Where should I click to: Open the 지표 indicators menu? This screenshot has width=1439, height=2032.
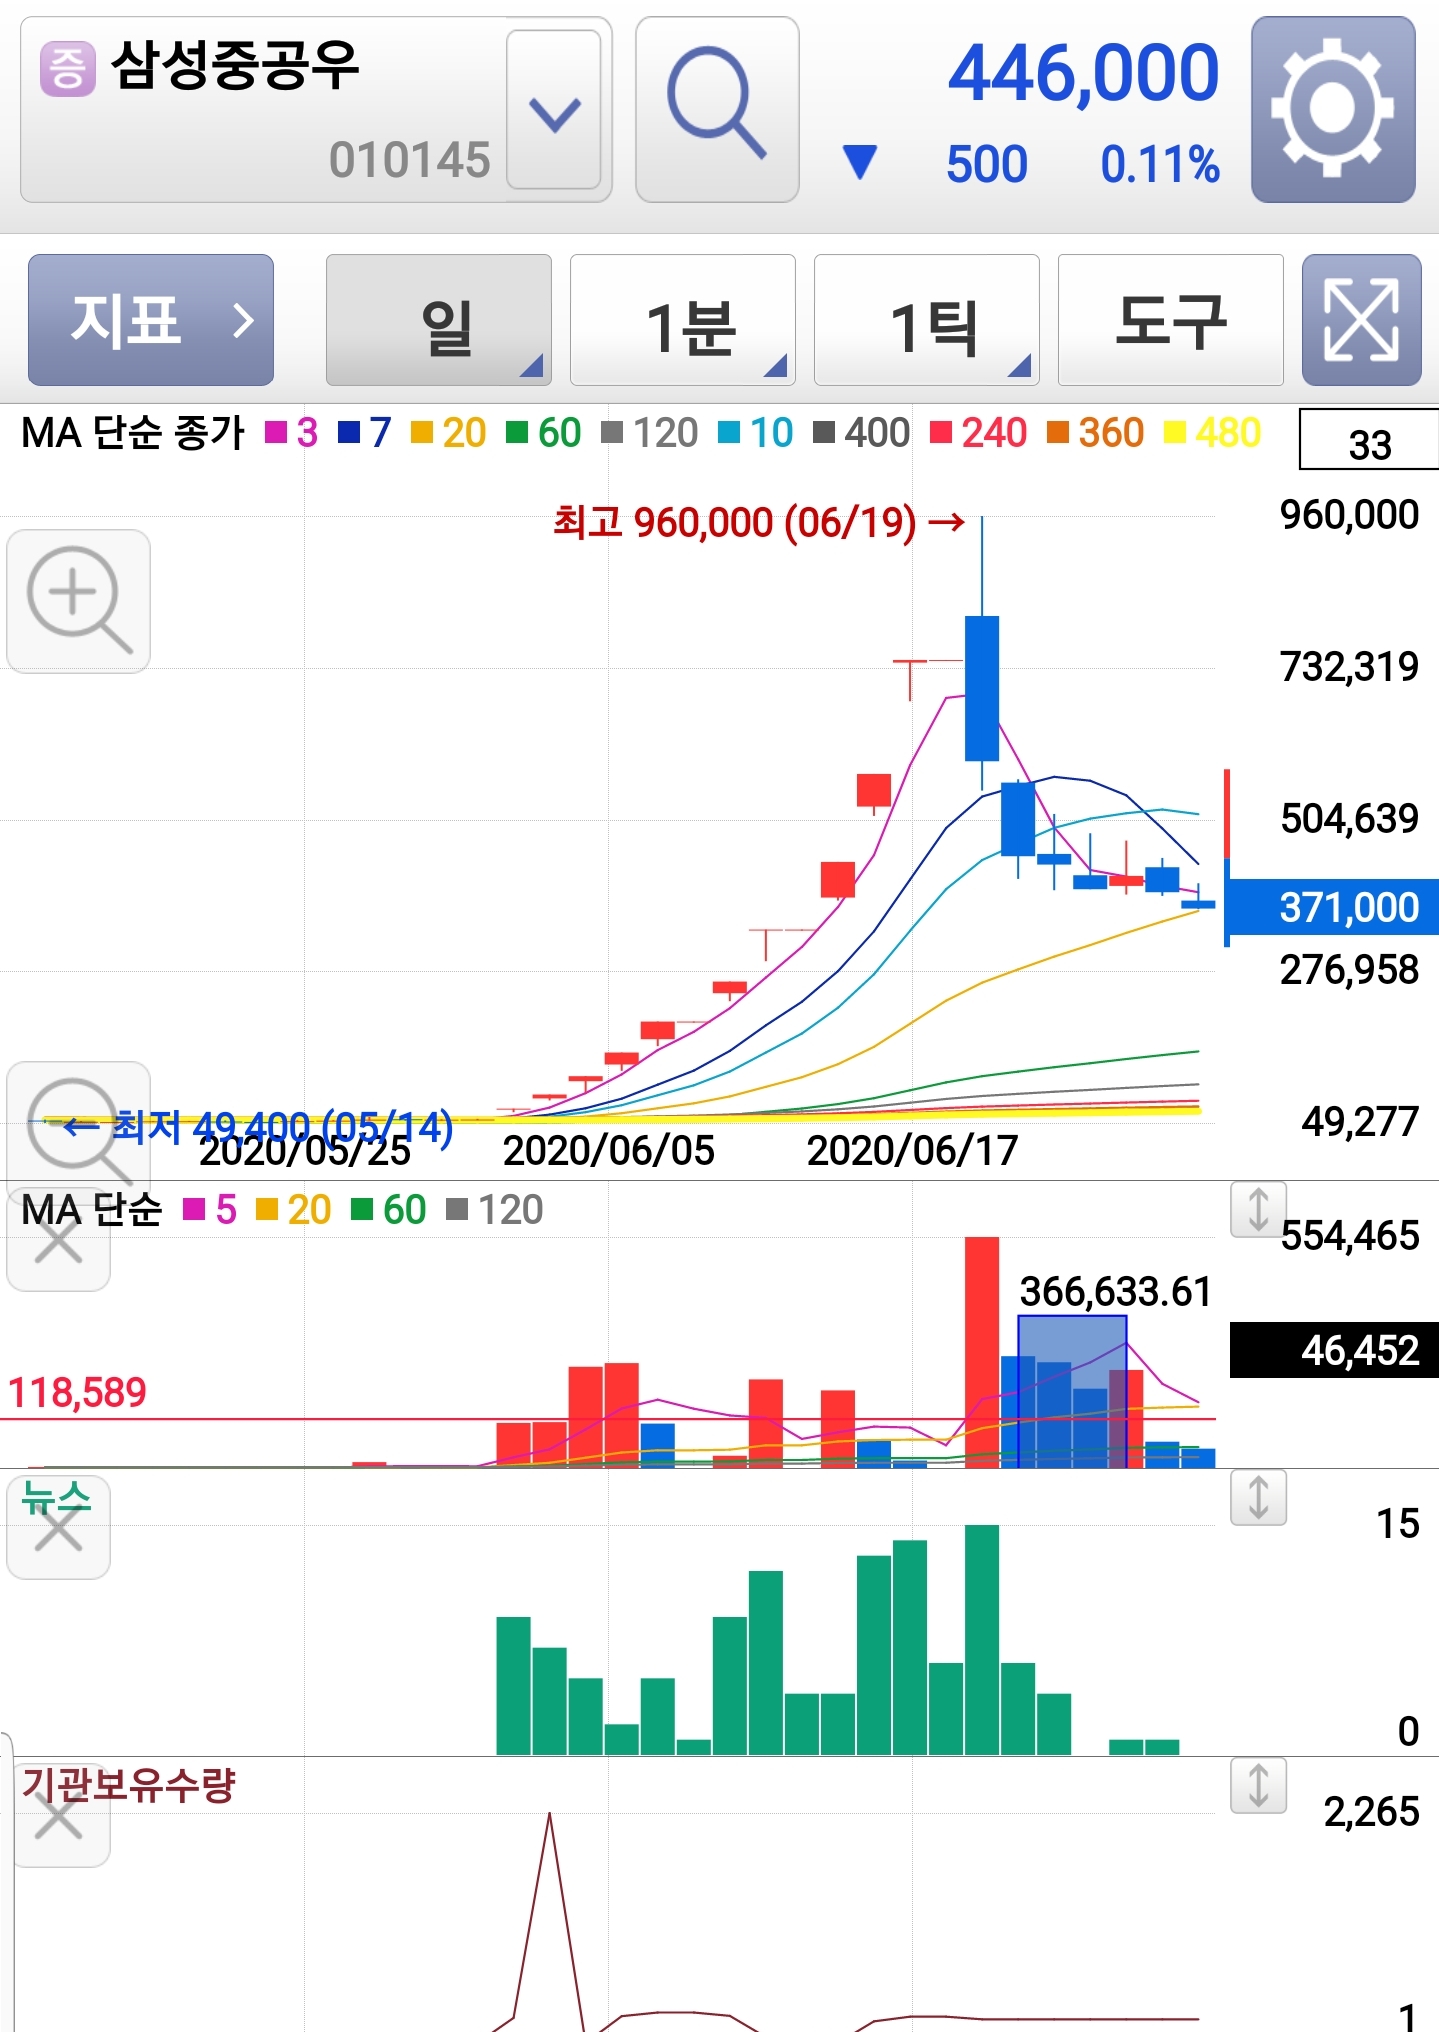point(151,320)
